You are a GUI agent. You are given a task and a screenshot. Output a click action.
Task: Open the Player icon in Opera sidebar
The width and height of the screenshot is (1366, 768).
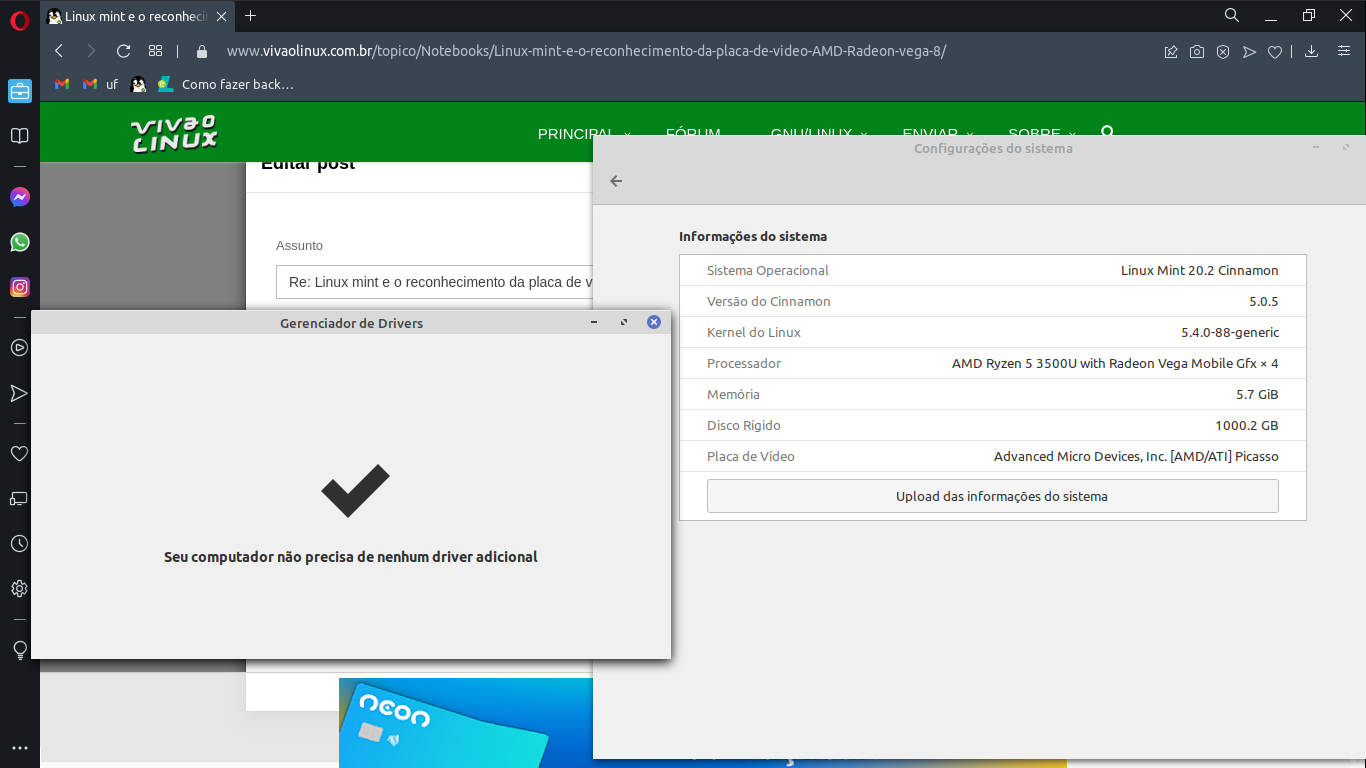19,348
